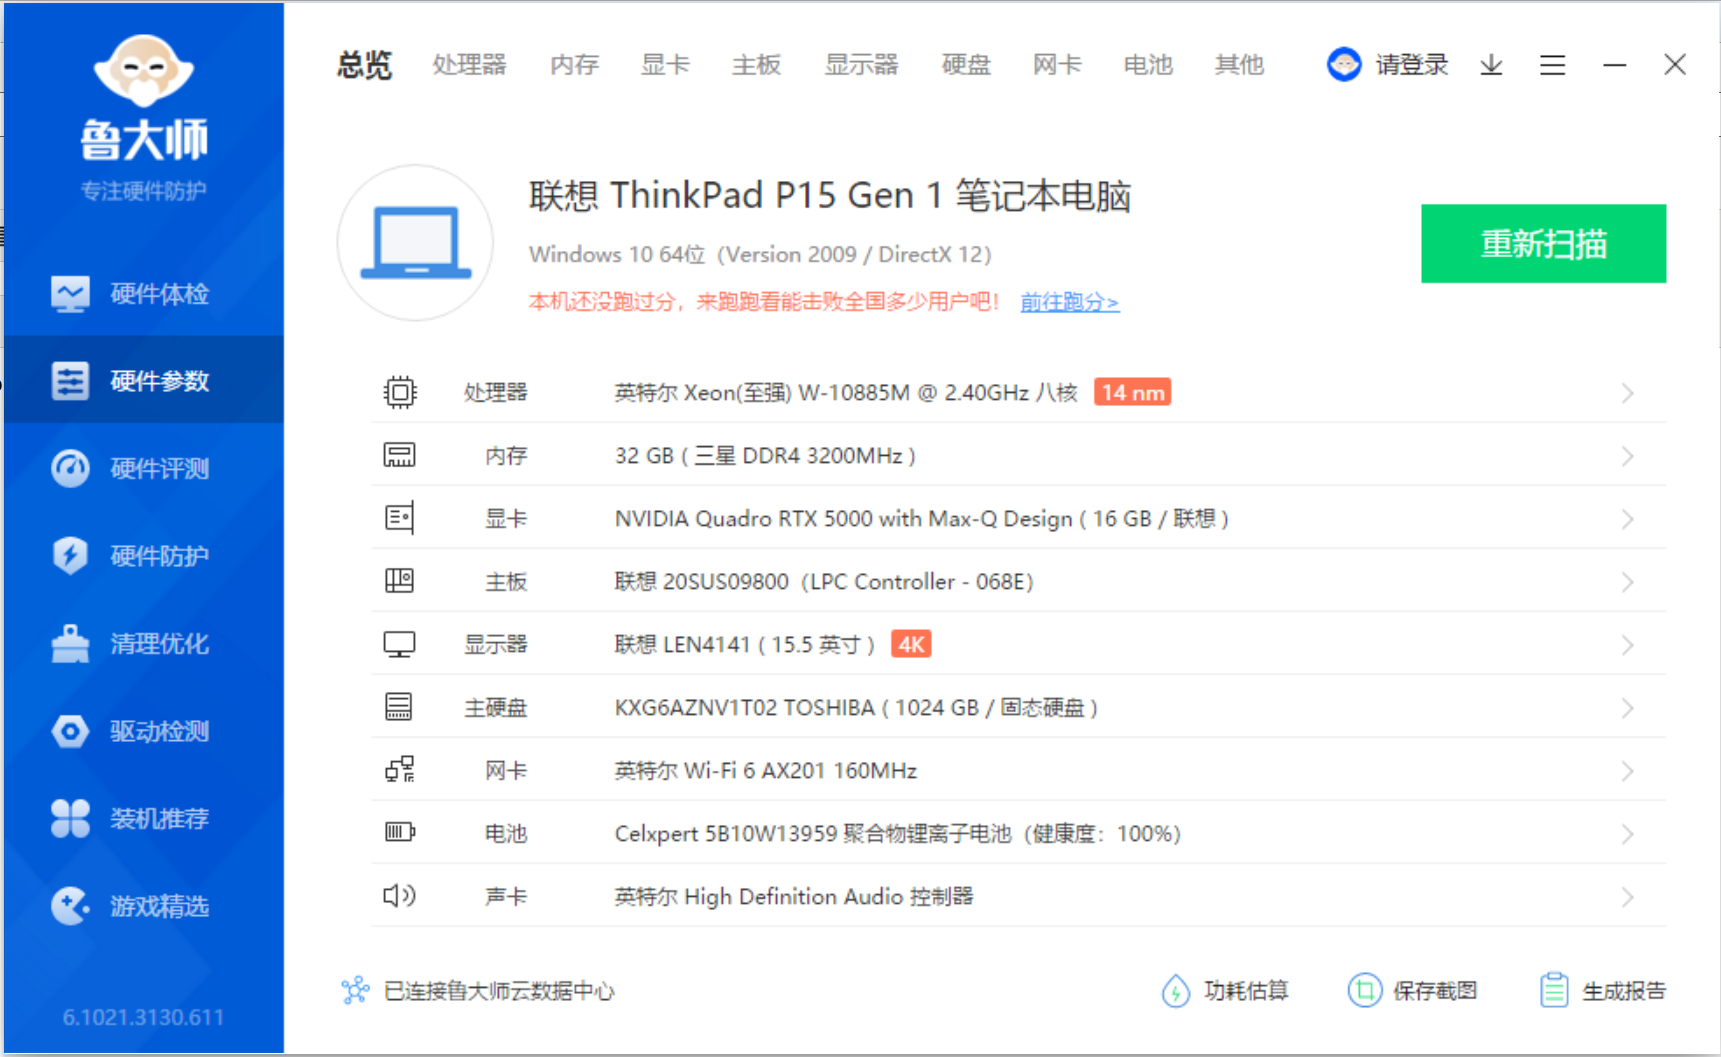Expand the 网卡 Wi-Fi 6 row chevron
Image resolution: width=1721 pixels, height=1057 pixels.
click(x=1628, y=771)
